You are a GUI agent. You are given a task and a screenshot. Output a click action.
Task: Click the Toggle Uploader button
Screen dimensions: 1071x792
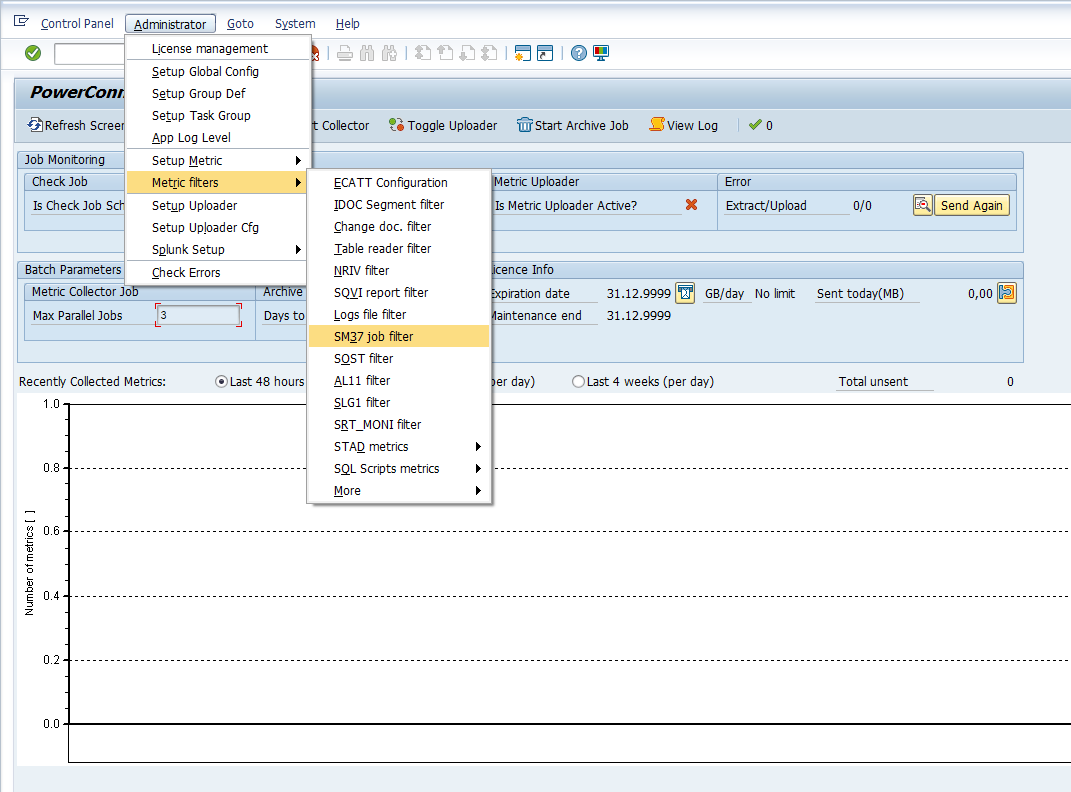[442, 126]
